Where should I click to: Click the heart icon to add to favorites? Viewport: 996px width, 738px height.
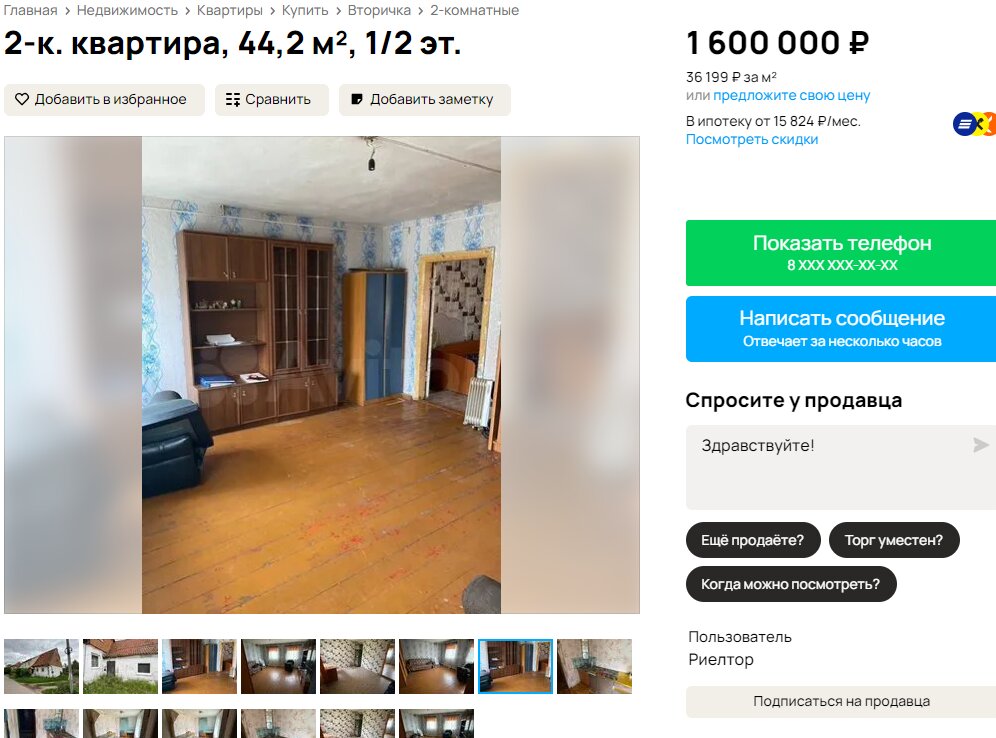[22, 100]
